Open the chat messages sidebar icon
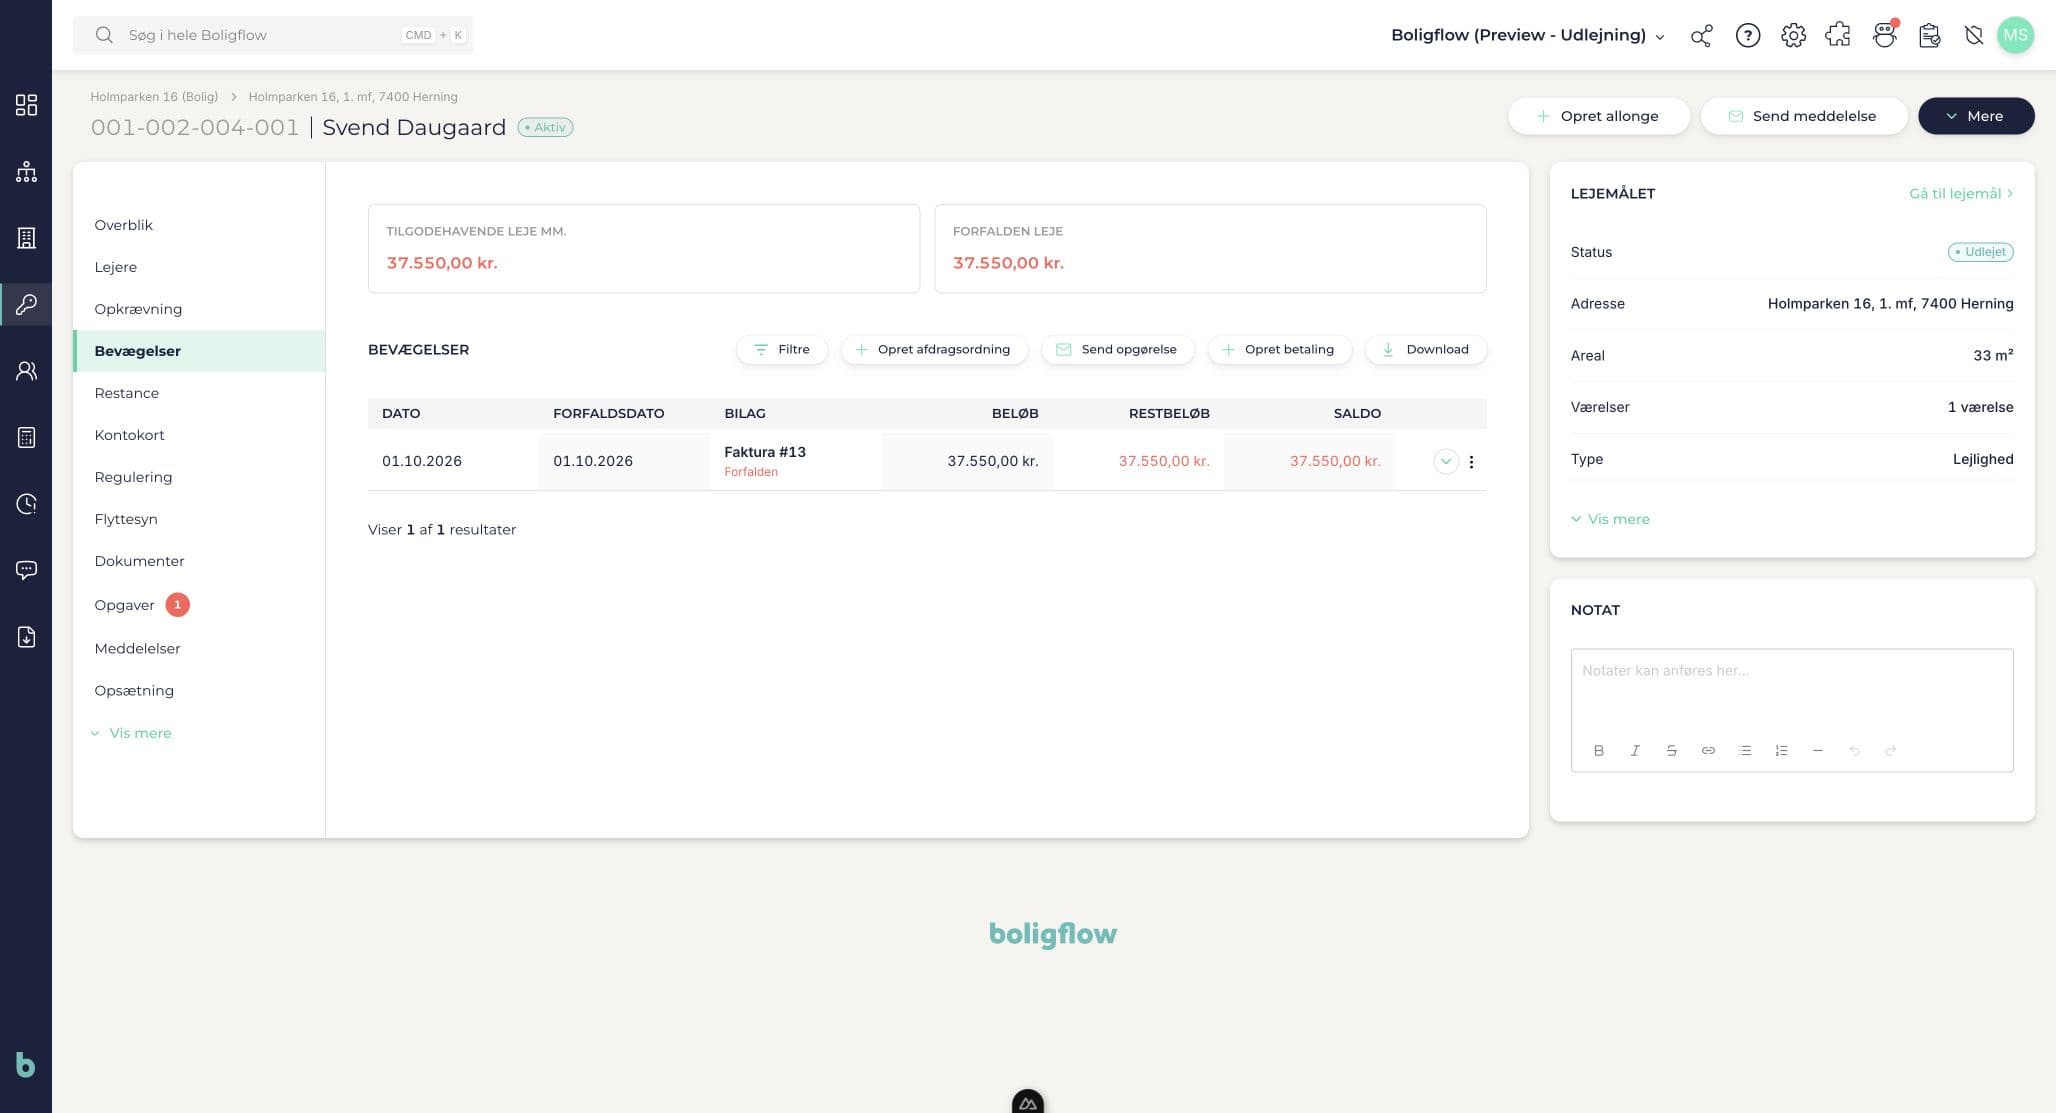Image resolution: width=2056 pixels, height=1113 pixels. [26, 570]
